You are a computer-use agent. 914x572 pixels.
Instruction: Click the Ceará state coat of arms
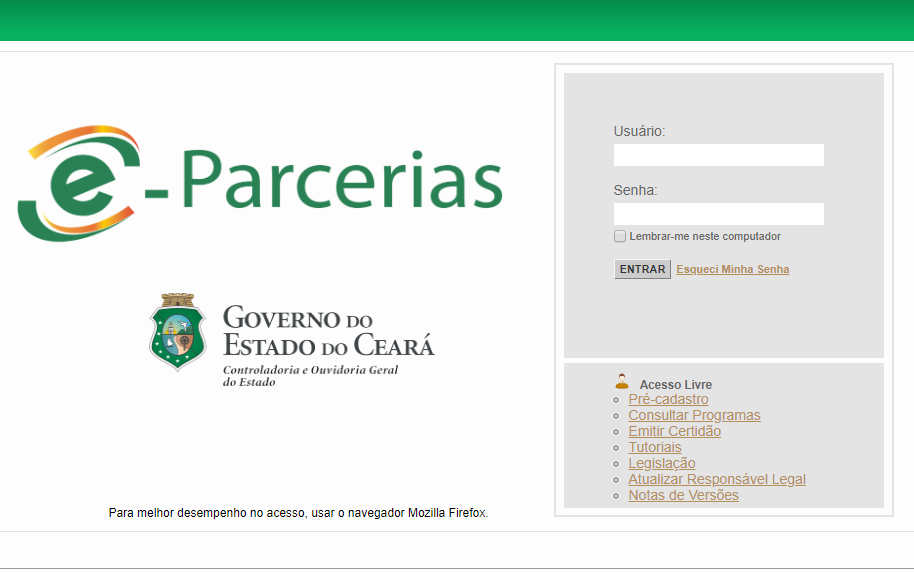(x=177, y=331)
